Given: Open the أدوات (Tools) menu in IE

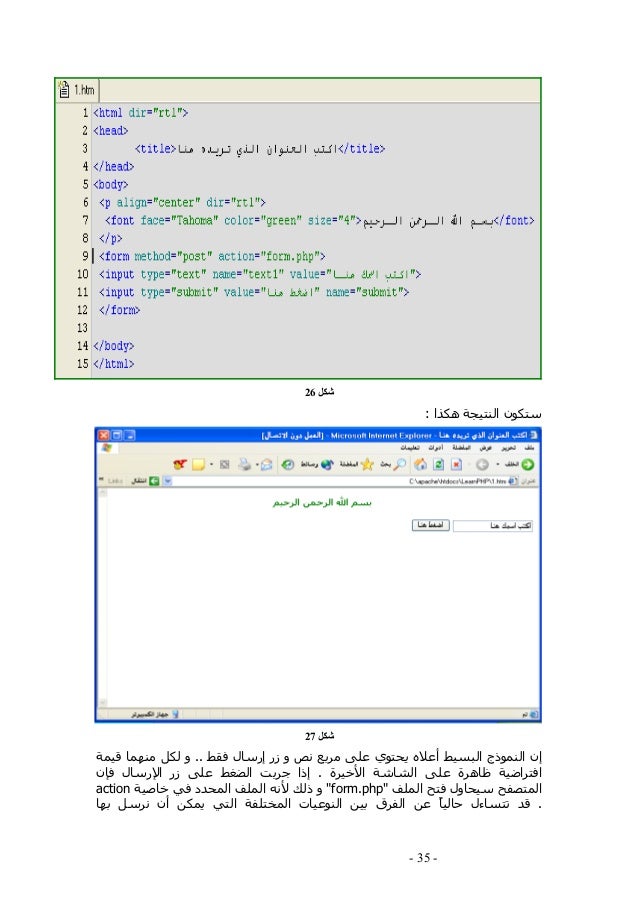Looking at the screenshot, I should [x=436, y=447].
